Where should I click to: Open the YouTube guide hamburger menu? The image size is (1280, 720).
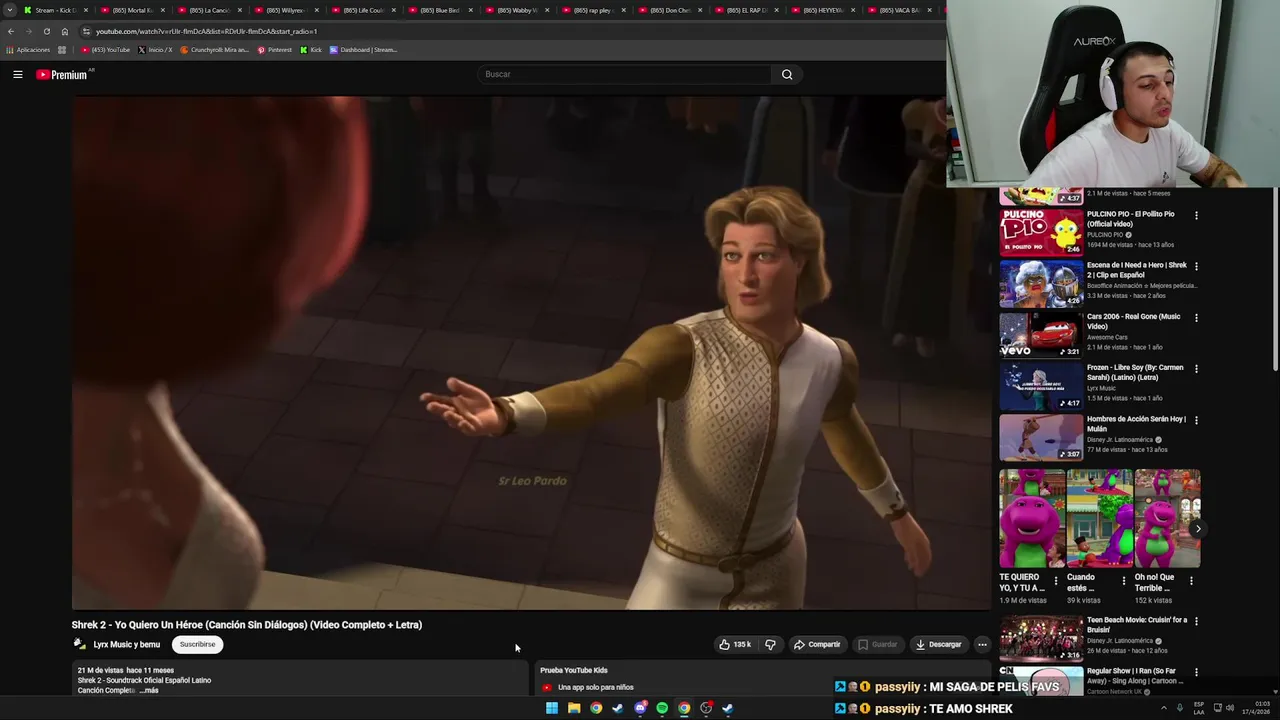tap(18, 74)
